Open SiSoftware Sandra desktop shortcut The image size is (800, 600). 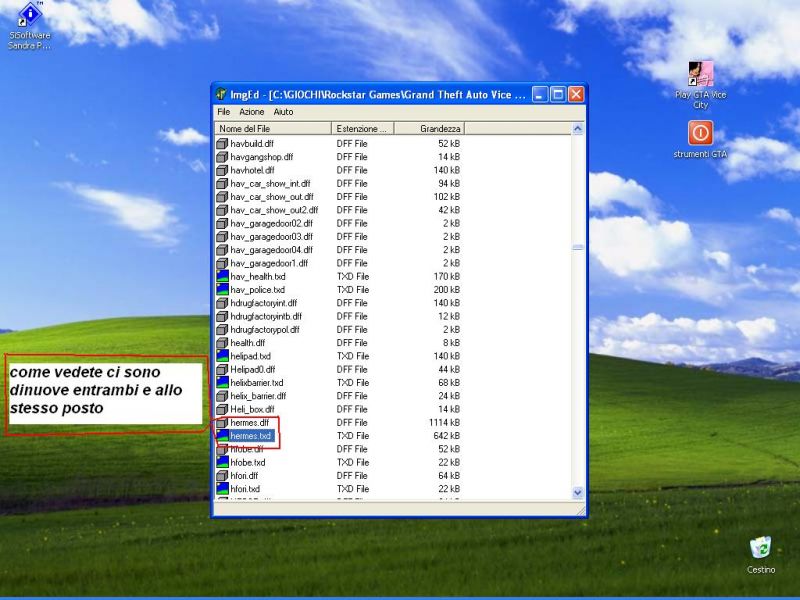click(x=30, y=26)
